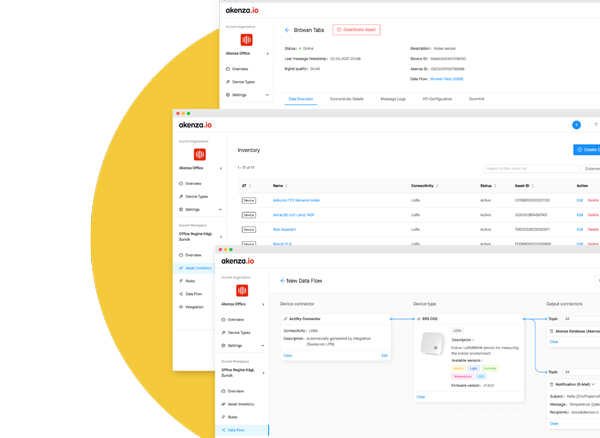Viewport: 600px width, 438px height.
Task: Open the API-Configuration tab
Action: point(437,99)
